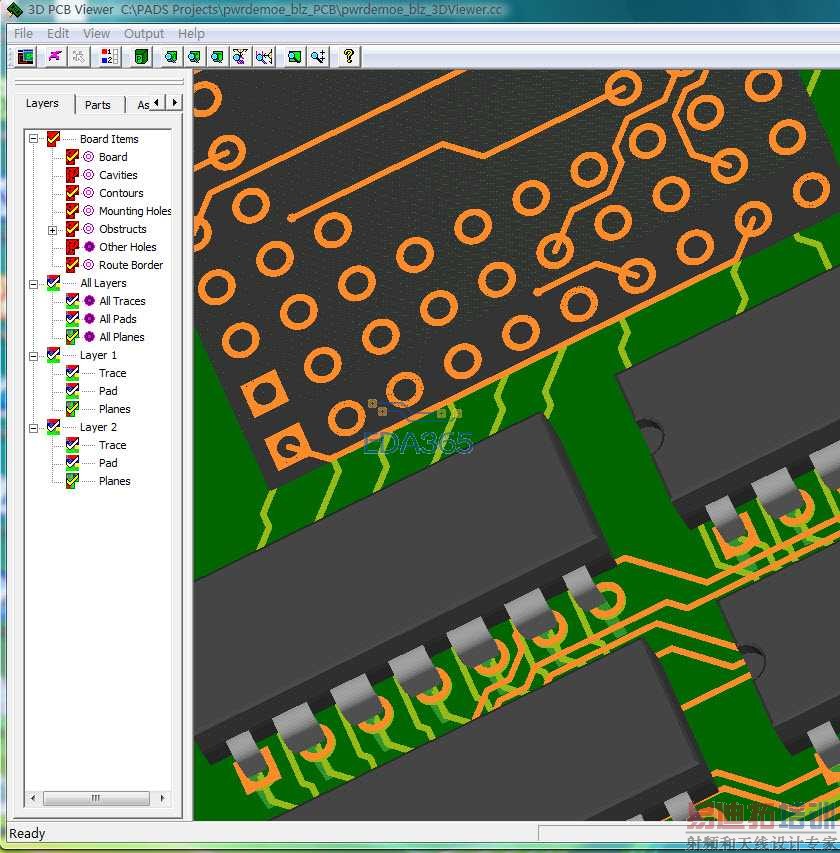This screenshot has width=840, height=853.
Task: Click the purple circle icon beside All Traces
Action: 89,301
